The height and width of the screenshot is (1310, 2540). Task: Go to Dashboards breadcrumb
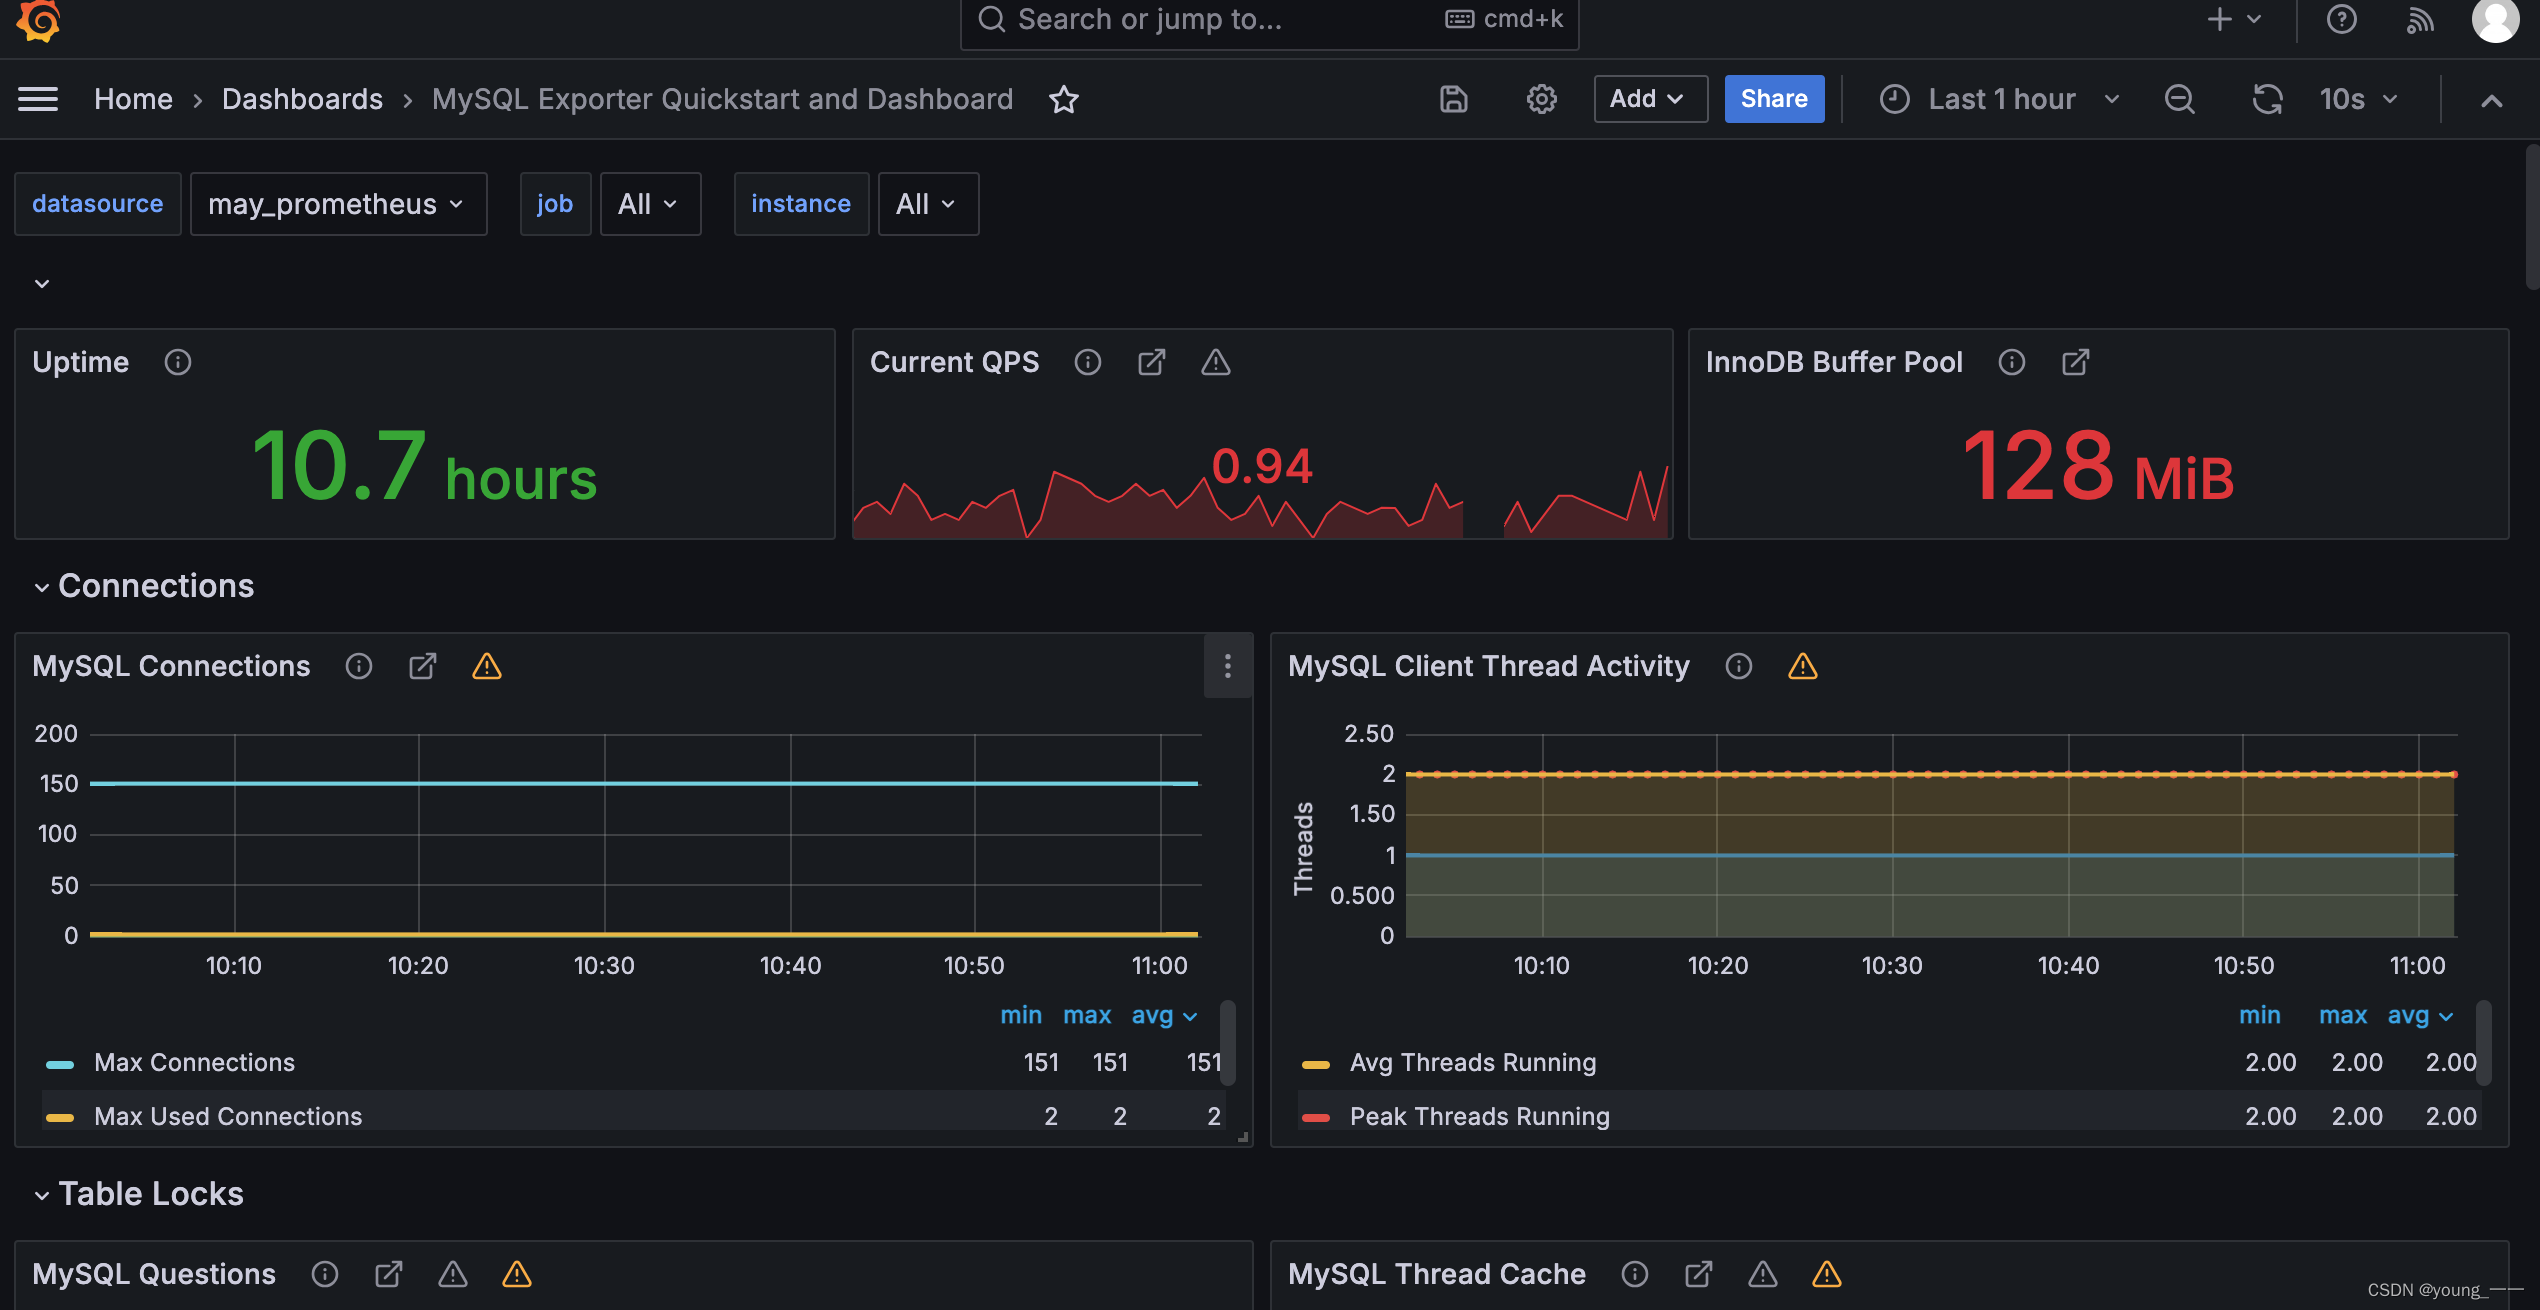pos(302,99)
